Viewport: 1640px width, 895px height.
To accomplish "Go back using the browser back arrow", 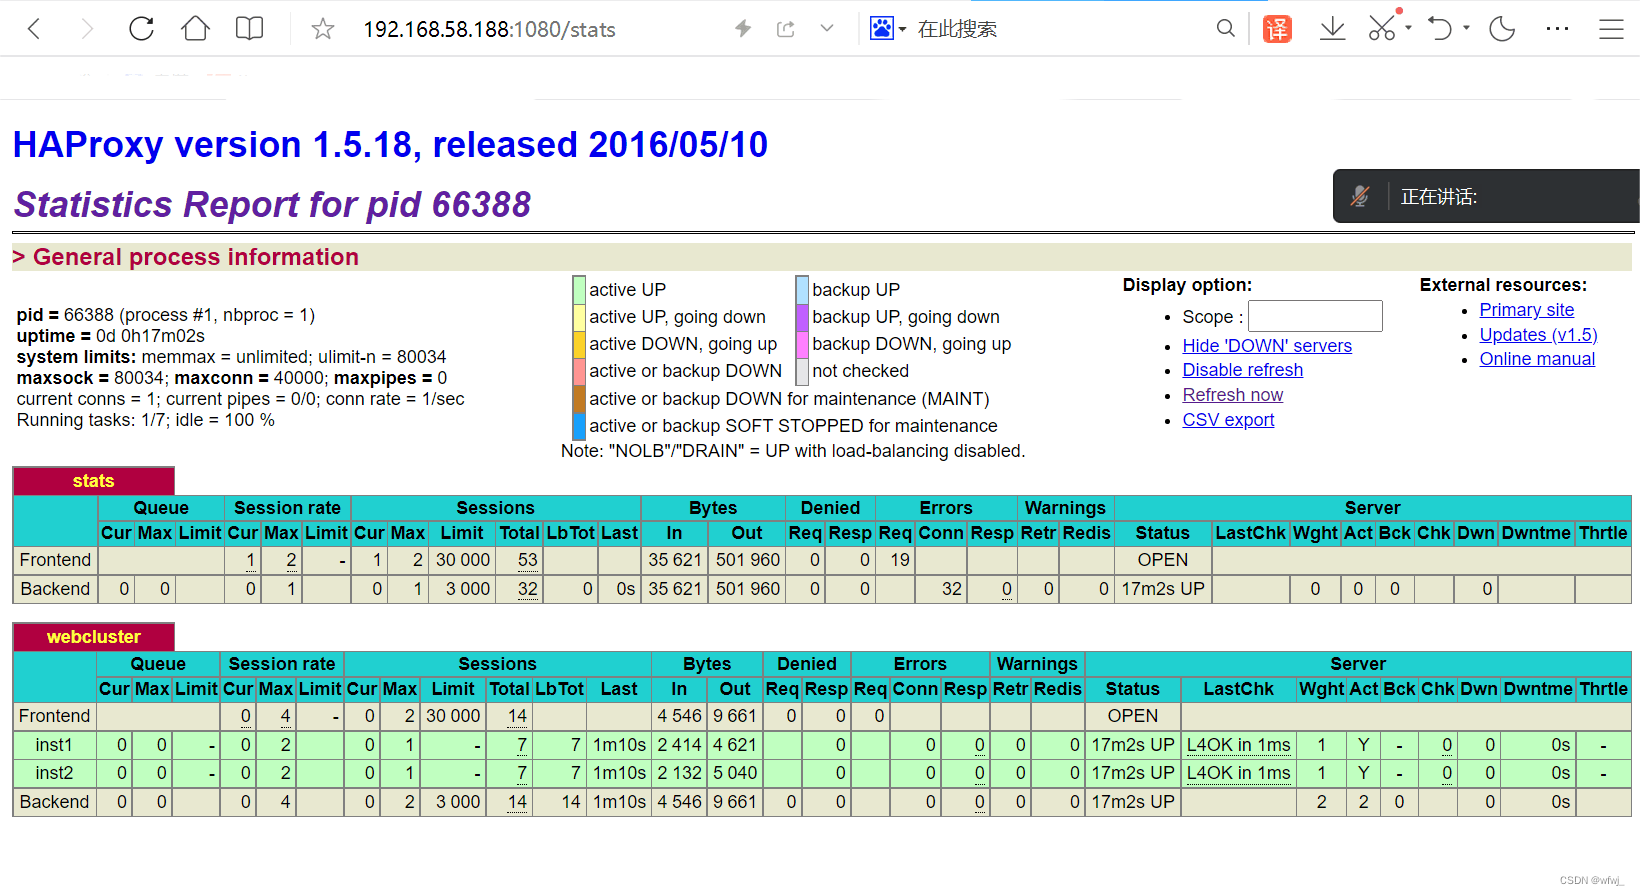I will tap(34, 29).
